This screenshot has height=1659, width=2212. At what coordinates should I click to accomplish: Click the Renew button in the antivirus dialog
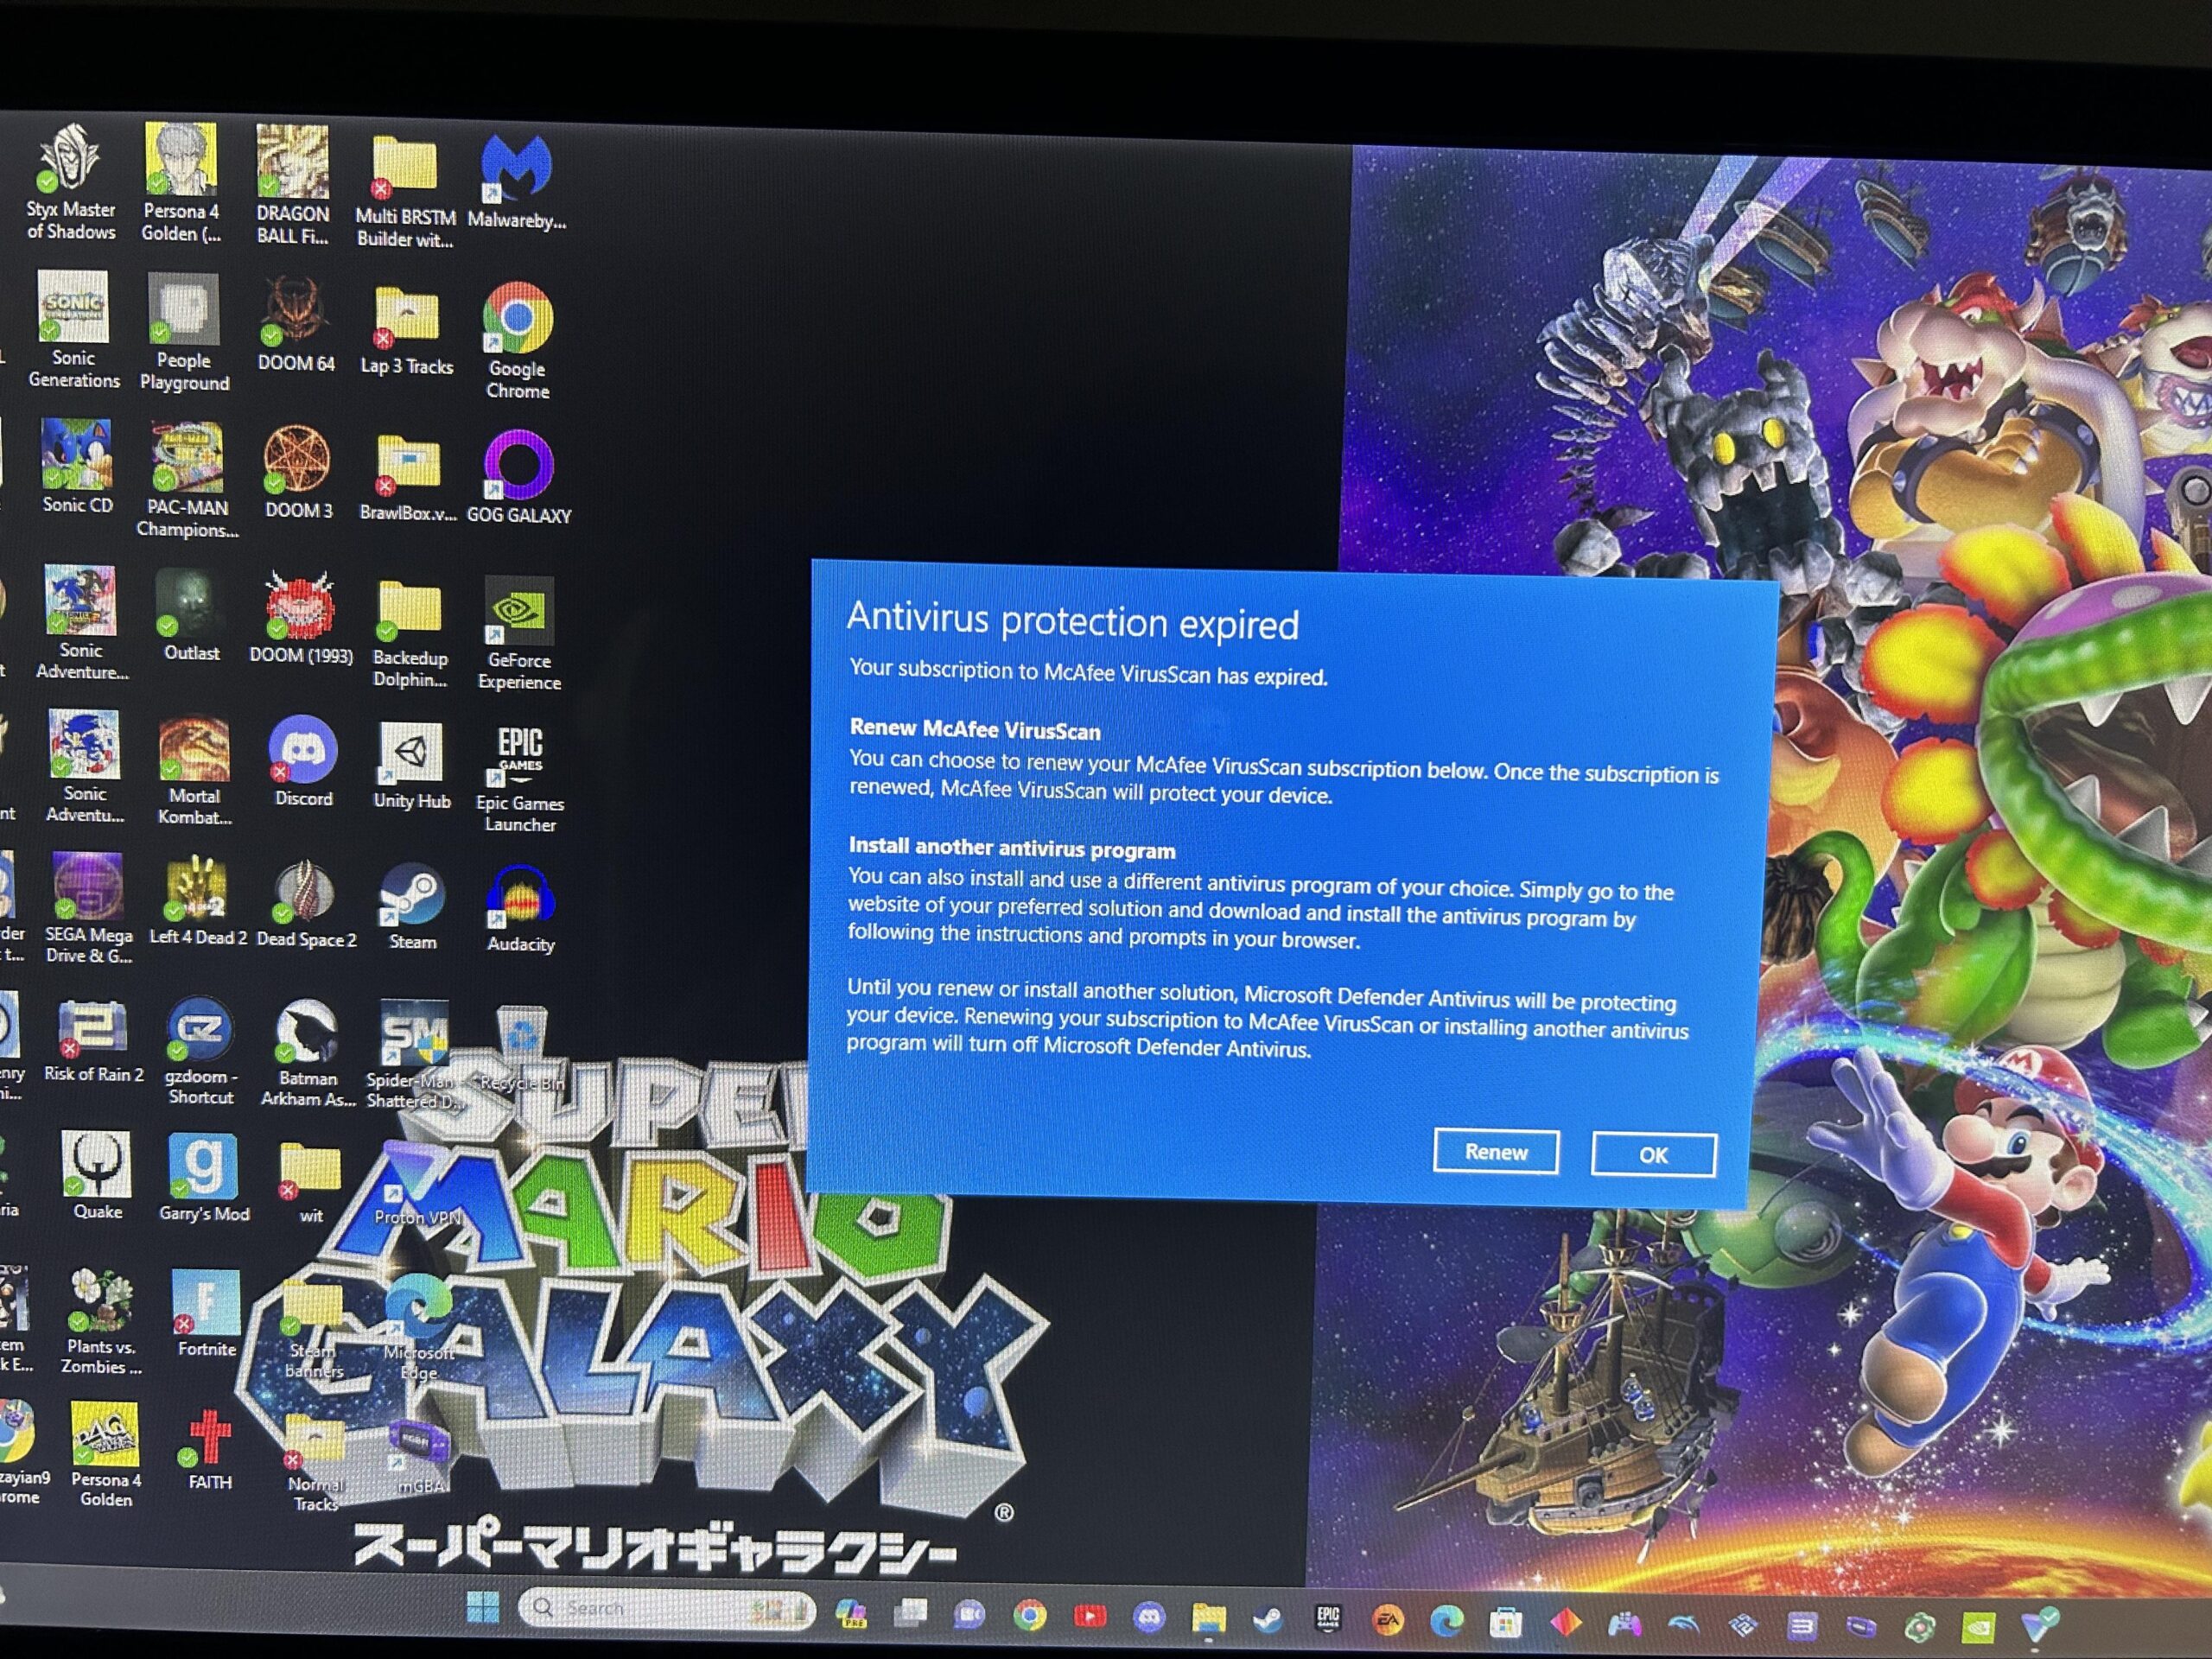click(1495, 1151)
